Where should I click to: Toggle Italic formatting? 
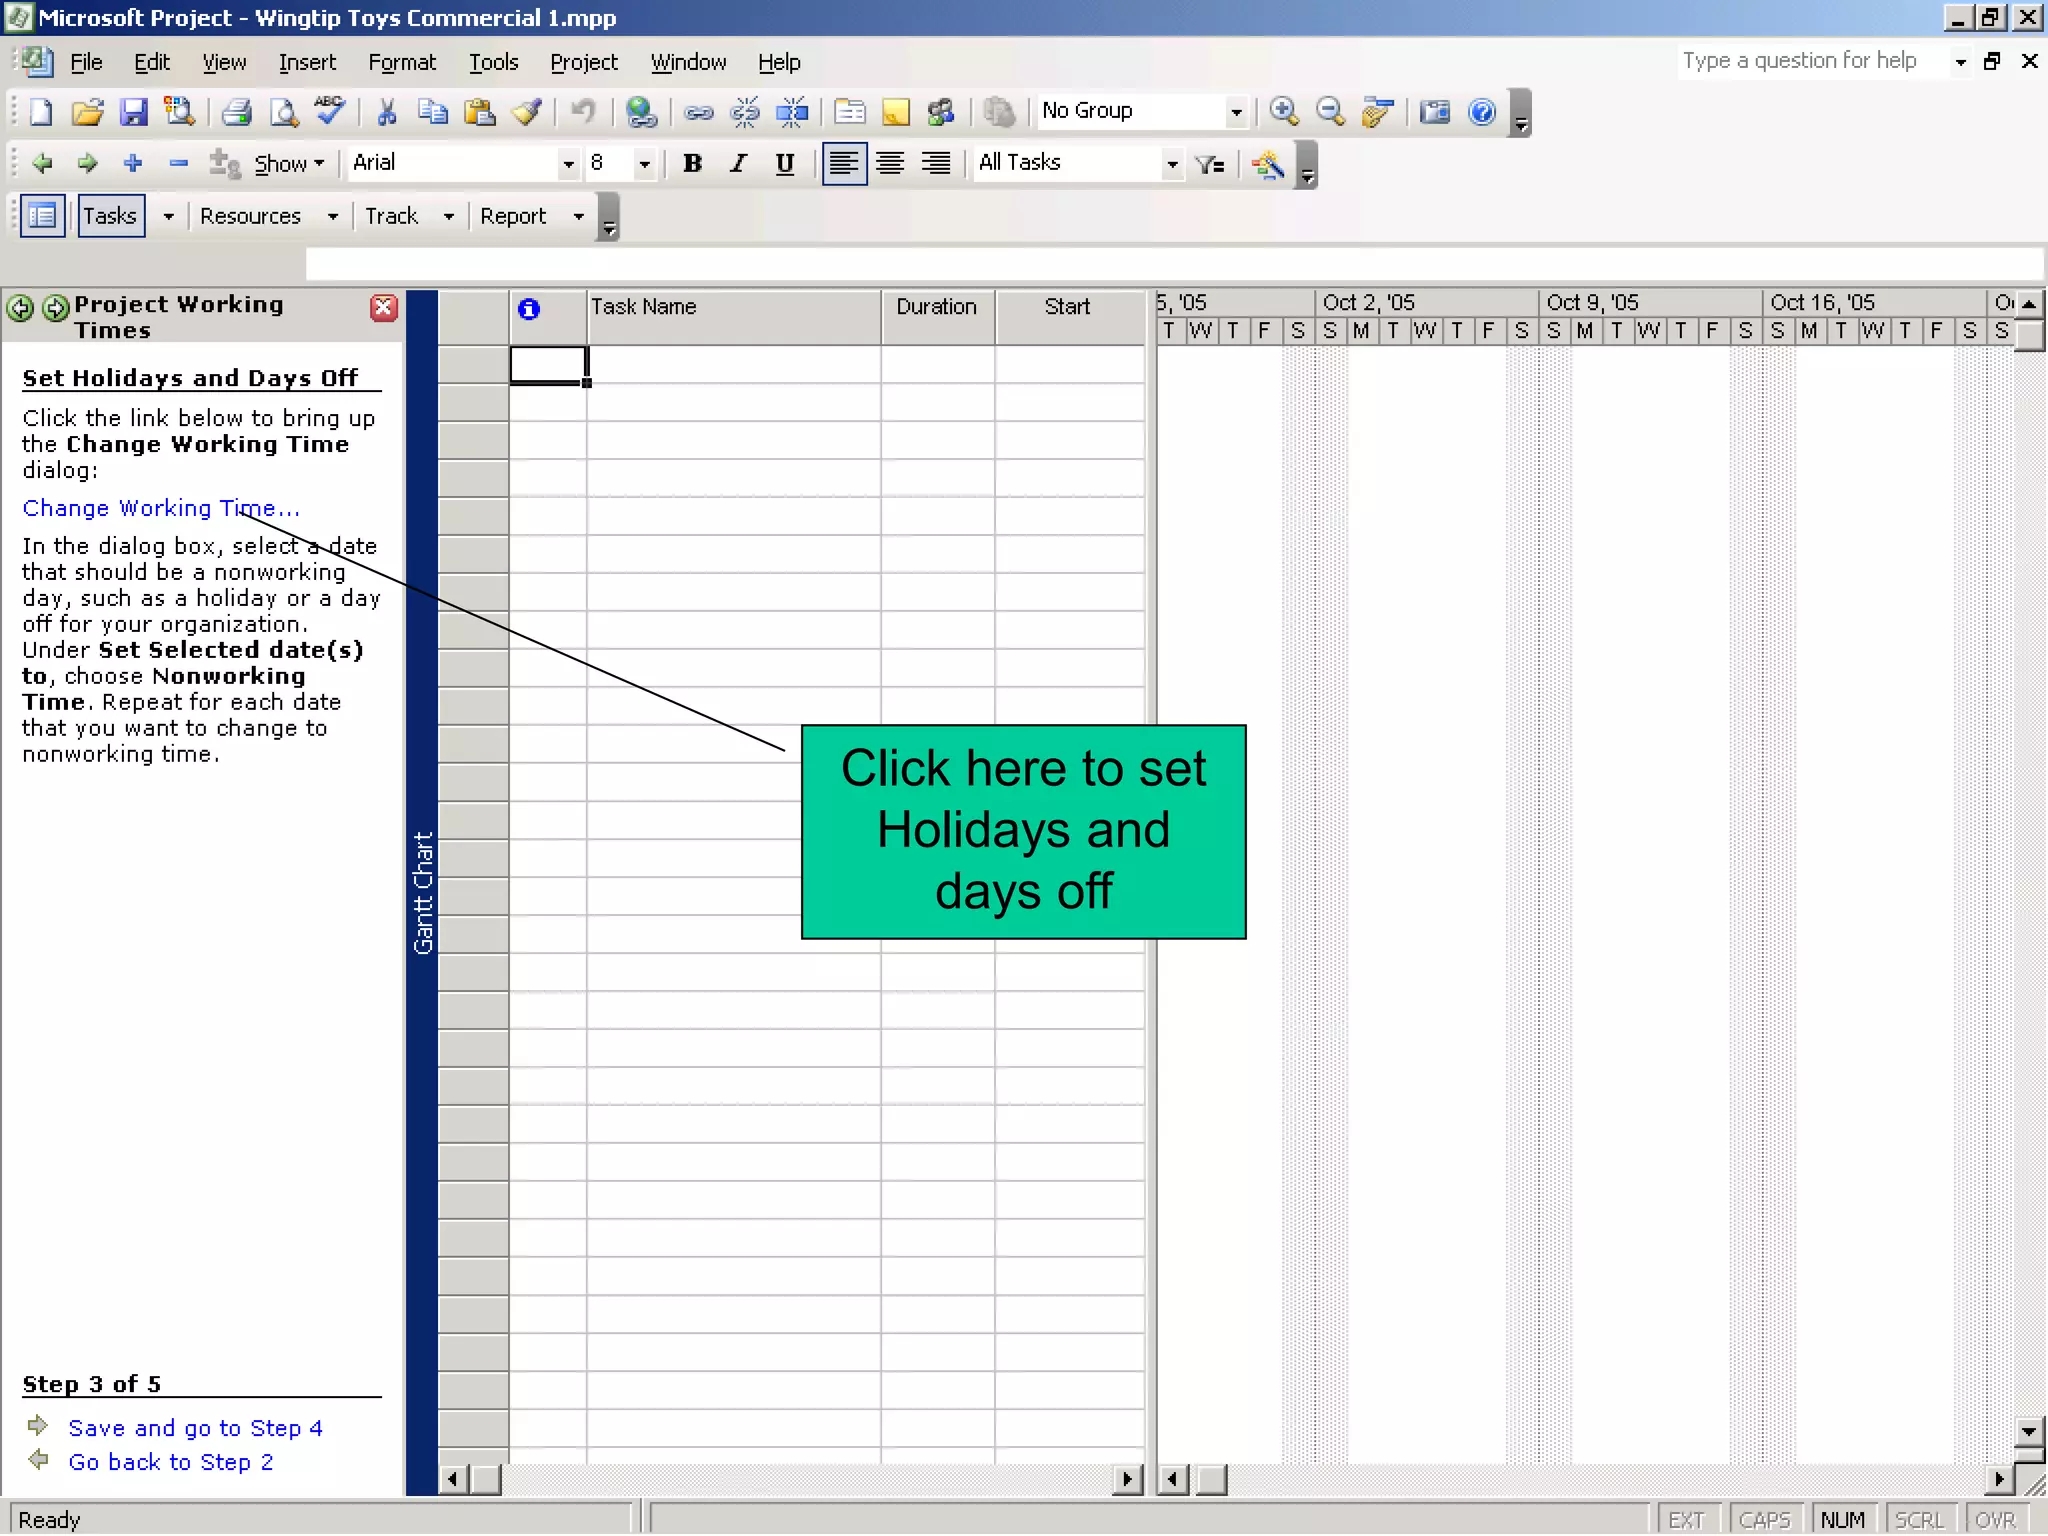click(x=738, y=164)
